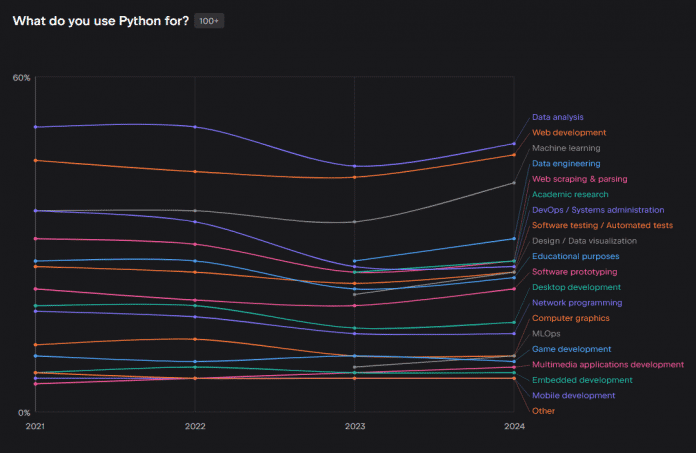Click the MLOps legend entry
Screen dimensions: 696x453
[x=546, y=333]
